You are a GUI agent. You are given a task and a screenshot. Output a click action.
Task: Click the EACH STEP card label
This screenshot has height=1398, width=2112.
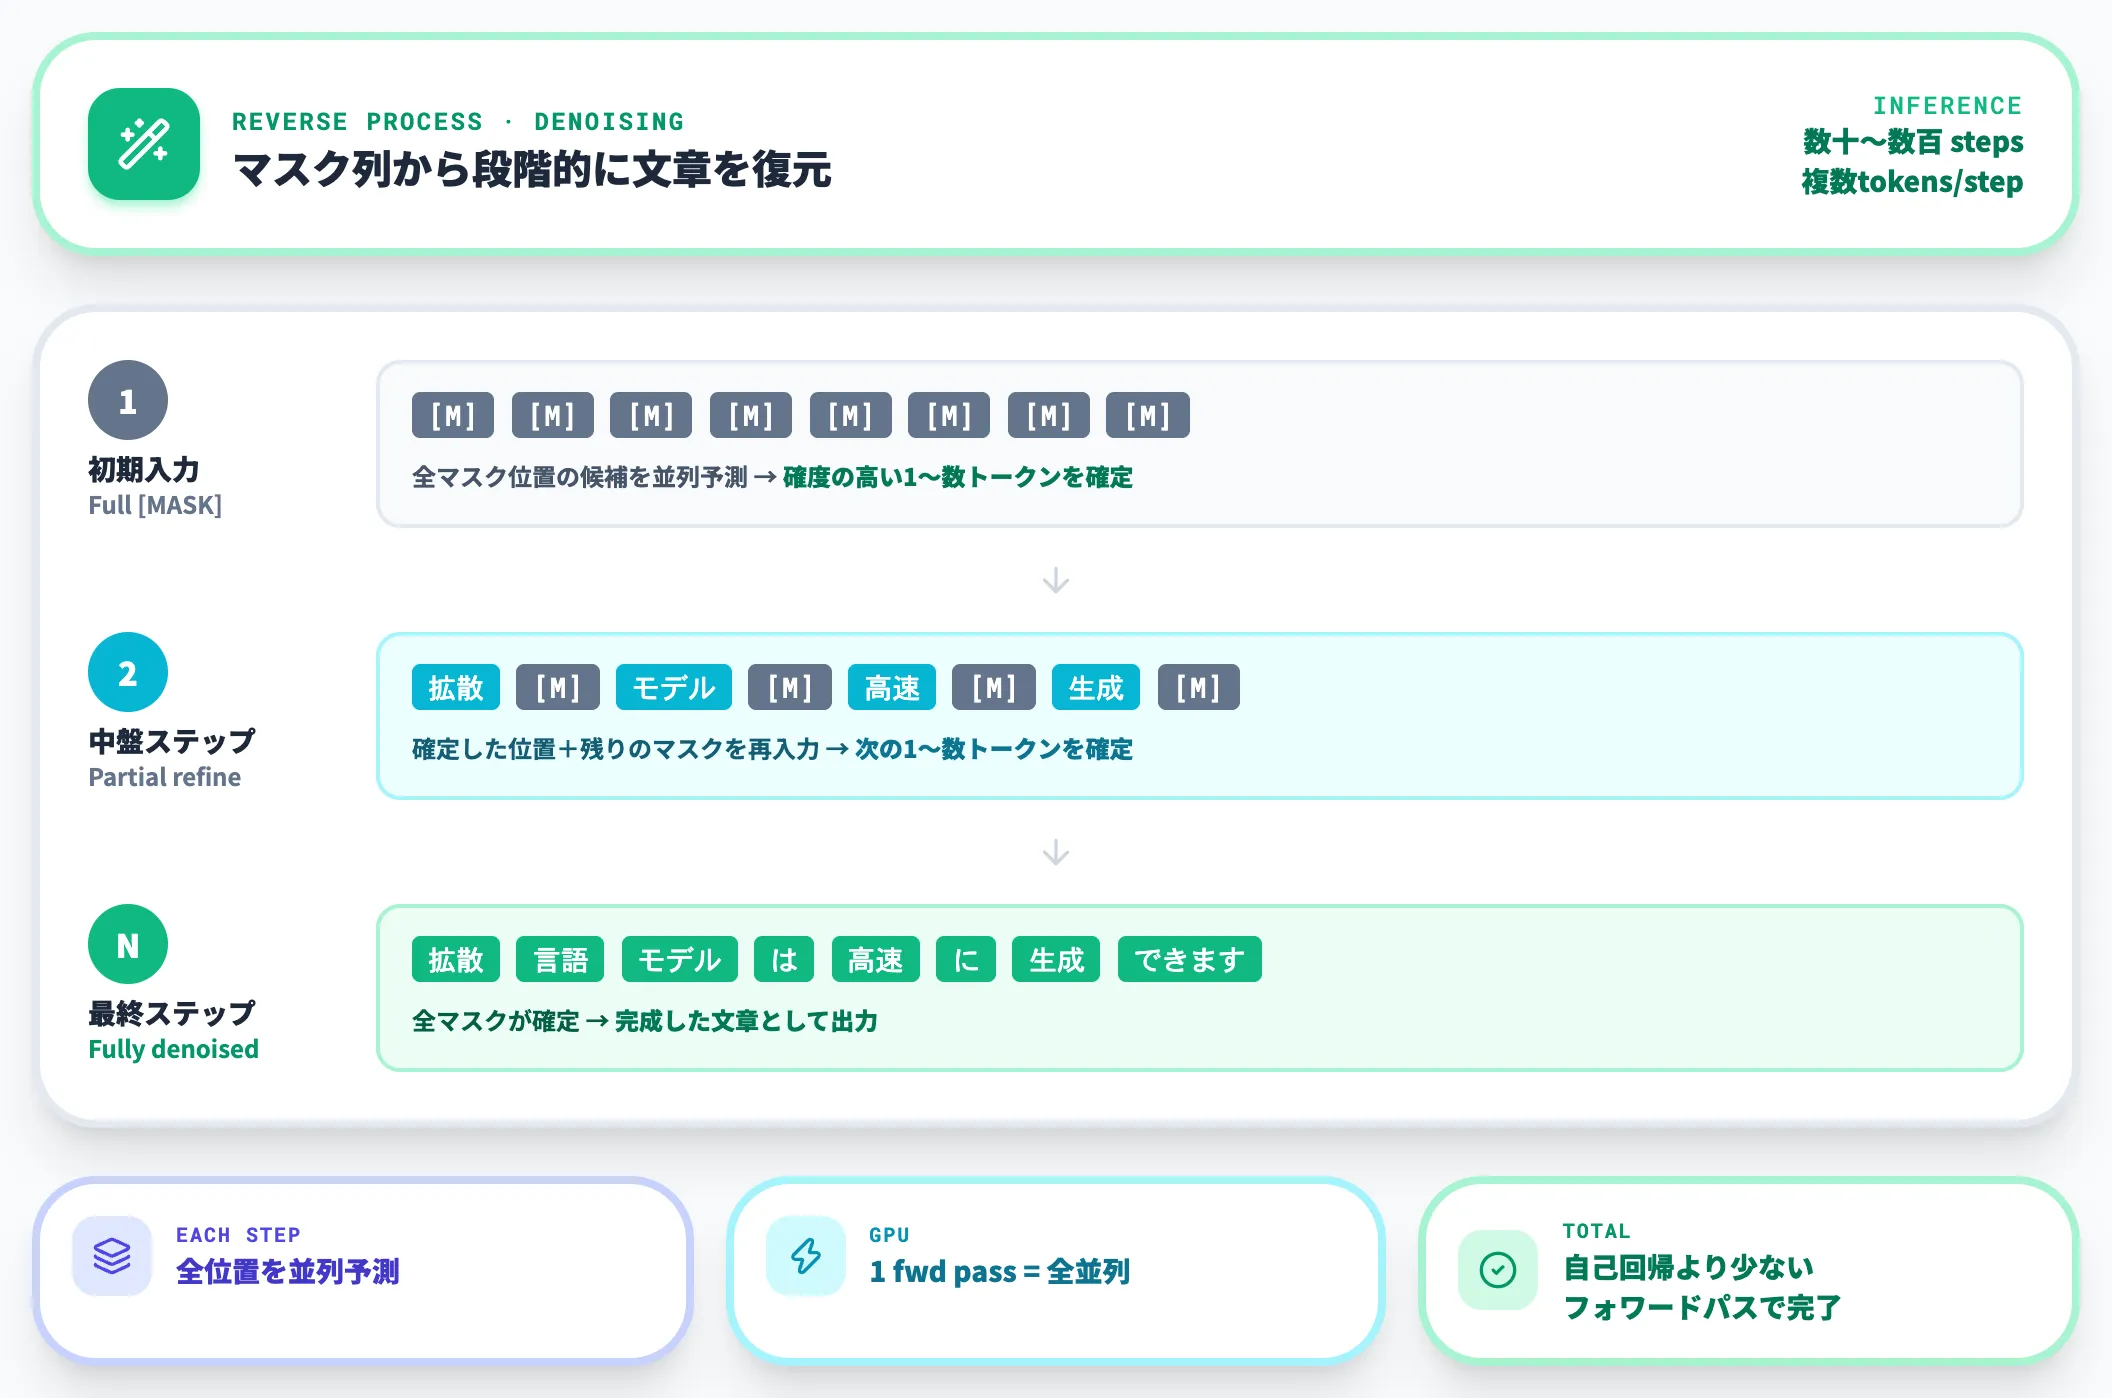[238, 1235]
